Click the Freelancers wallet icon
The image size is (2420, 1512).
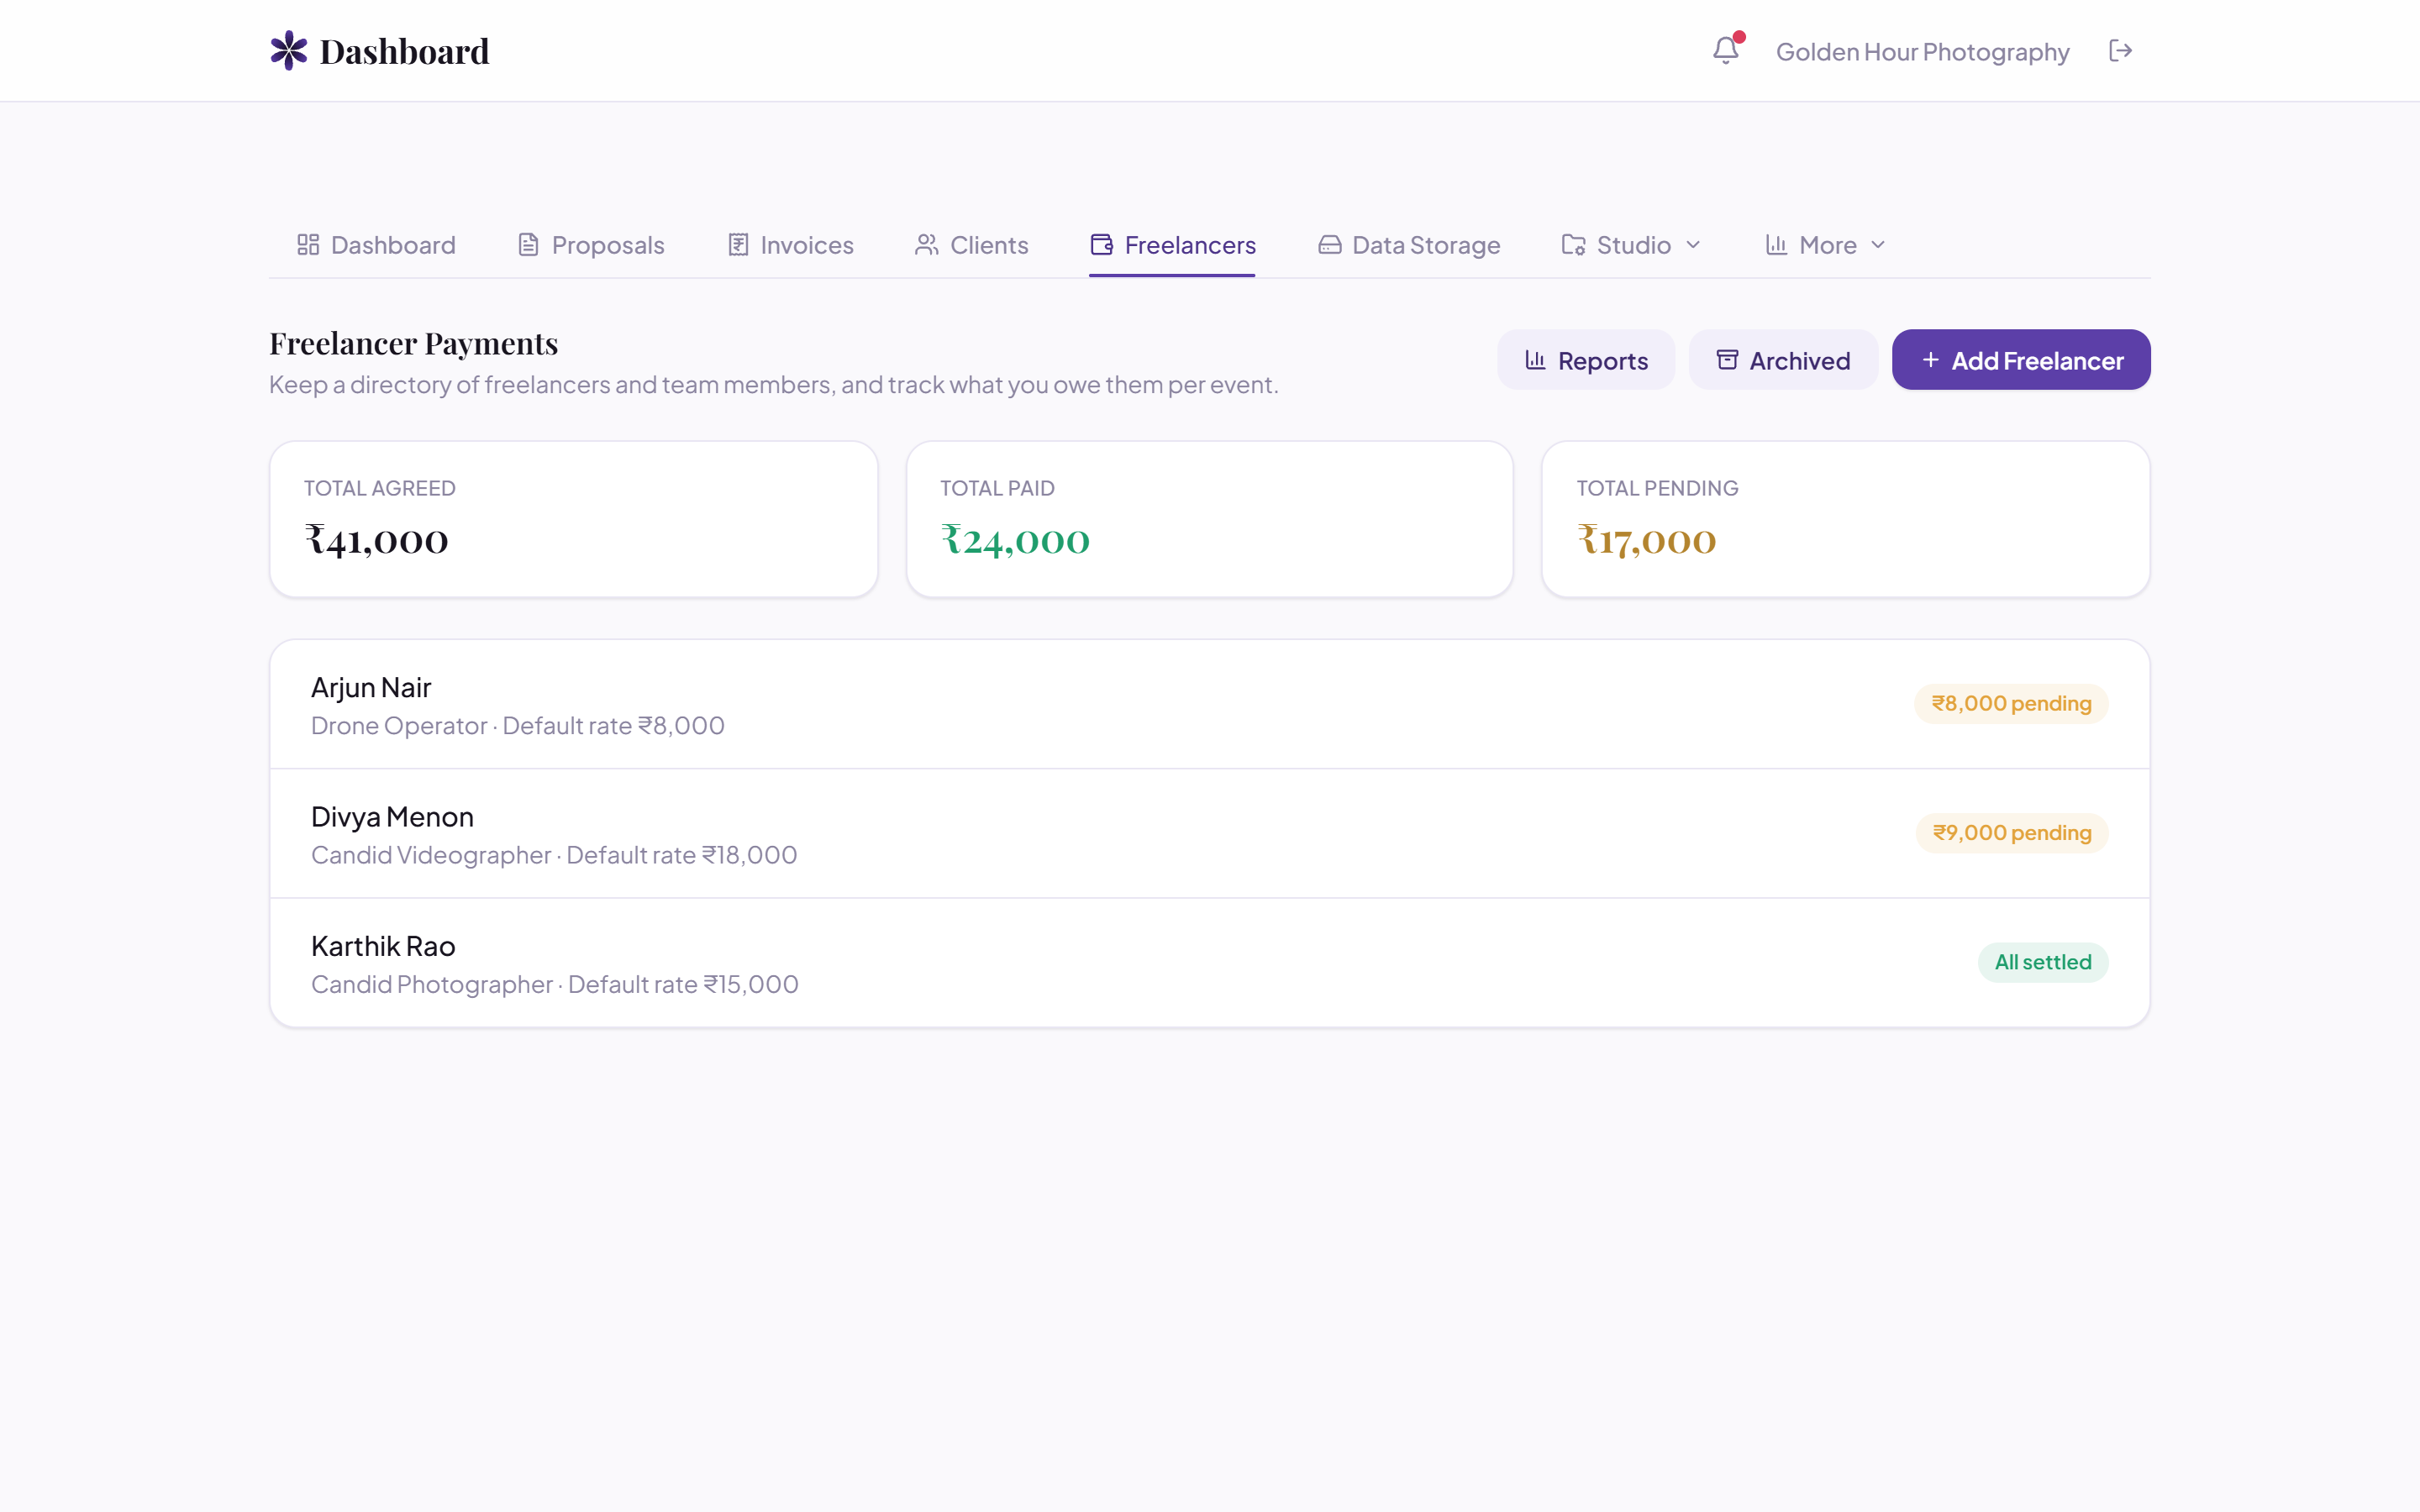coord(1102,245)
